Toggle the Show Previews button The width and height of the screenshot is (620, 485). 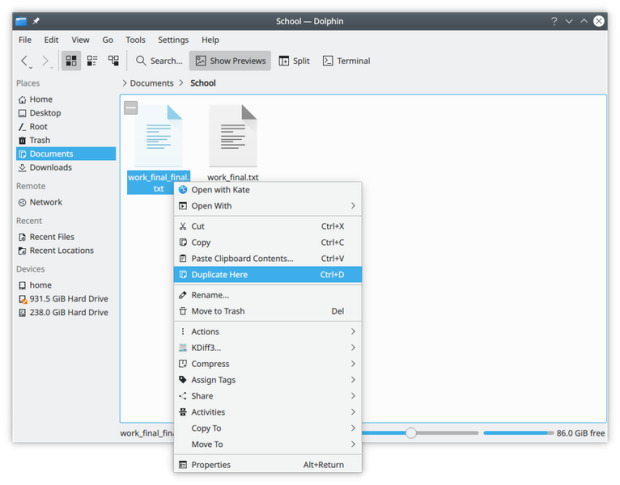coord(230,61)
